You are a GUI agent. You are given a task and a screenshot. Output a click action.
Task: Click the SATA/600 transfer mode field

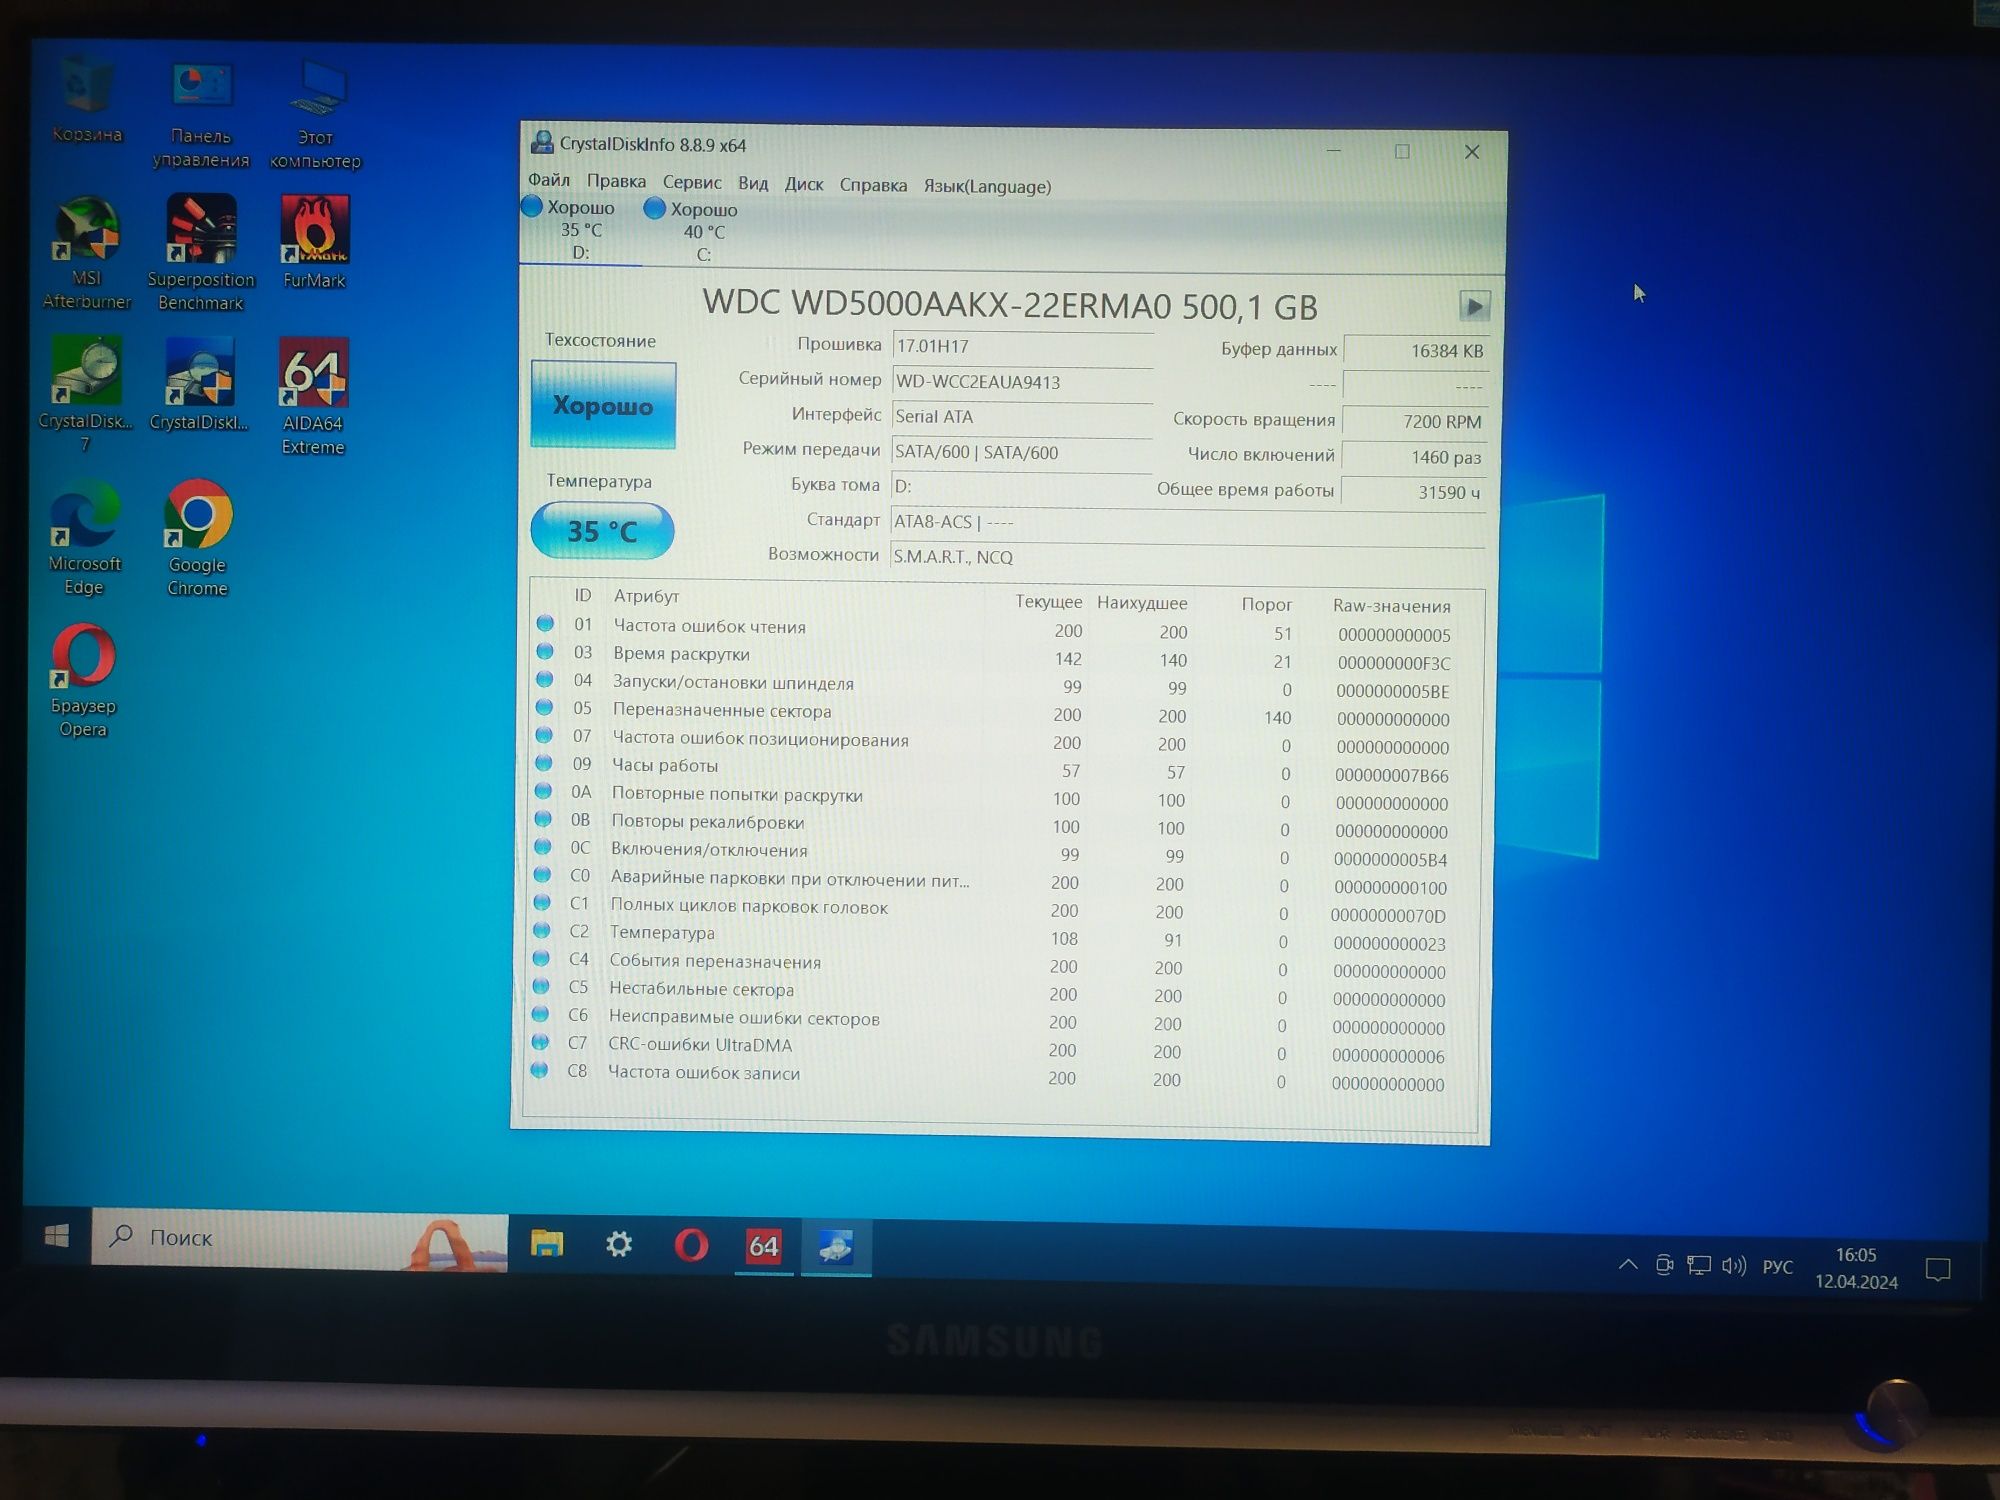[1021, 452]
